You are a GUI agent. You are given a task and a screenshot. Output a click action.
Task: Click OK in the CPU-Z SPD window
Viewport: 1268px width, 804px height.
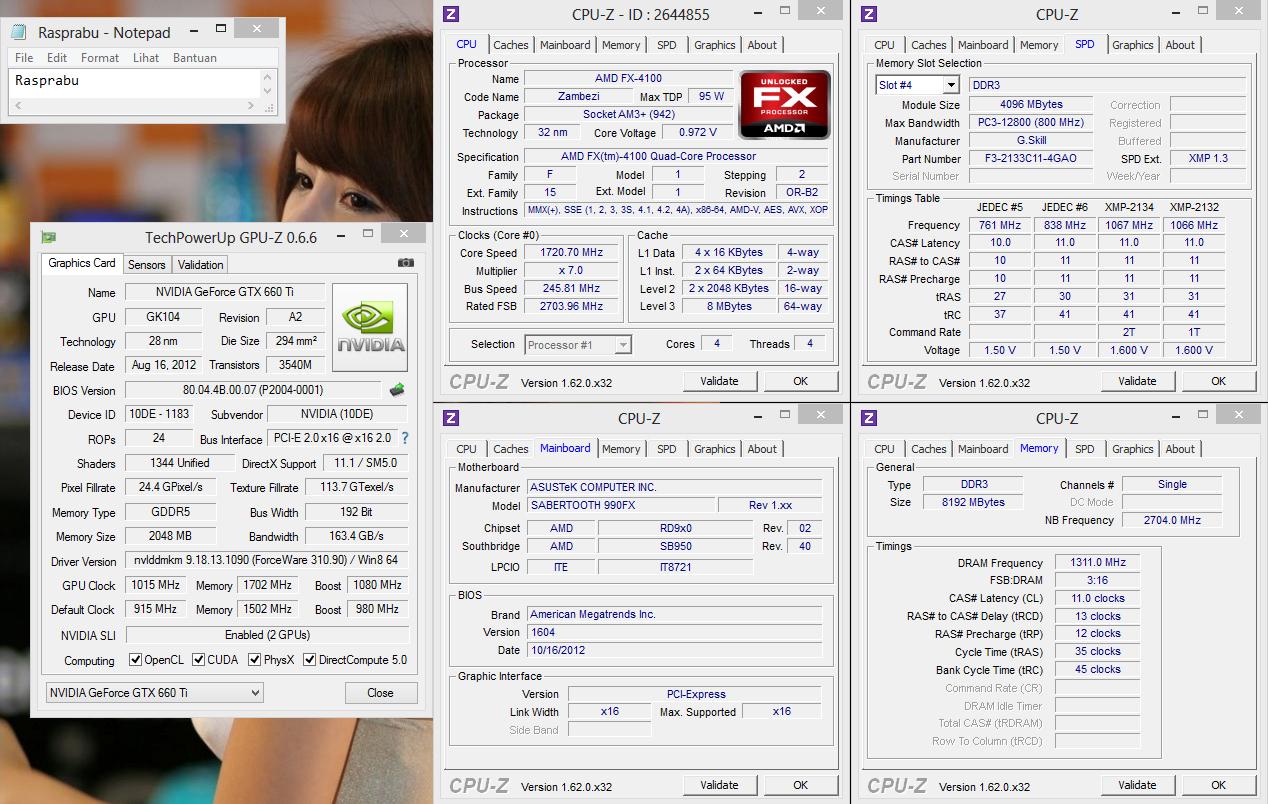coord(1218,381)
